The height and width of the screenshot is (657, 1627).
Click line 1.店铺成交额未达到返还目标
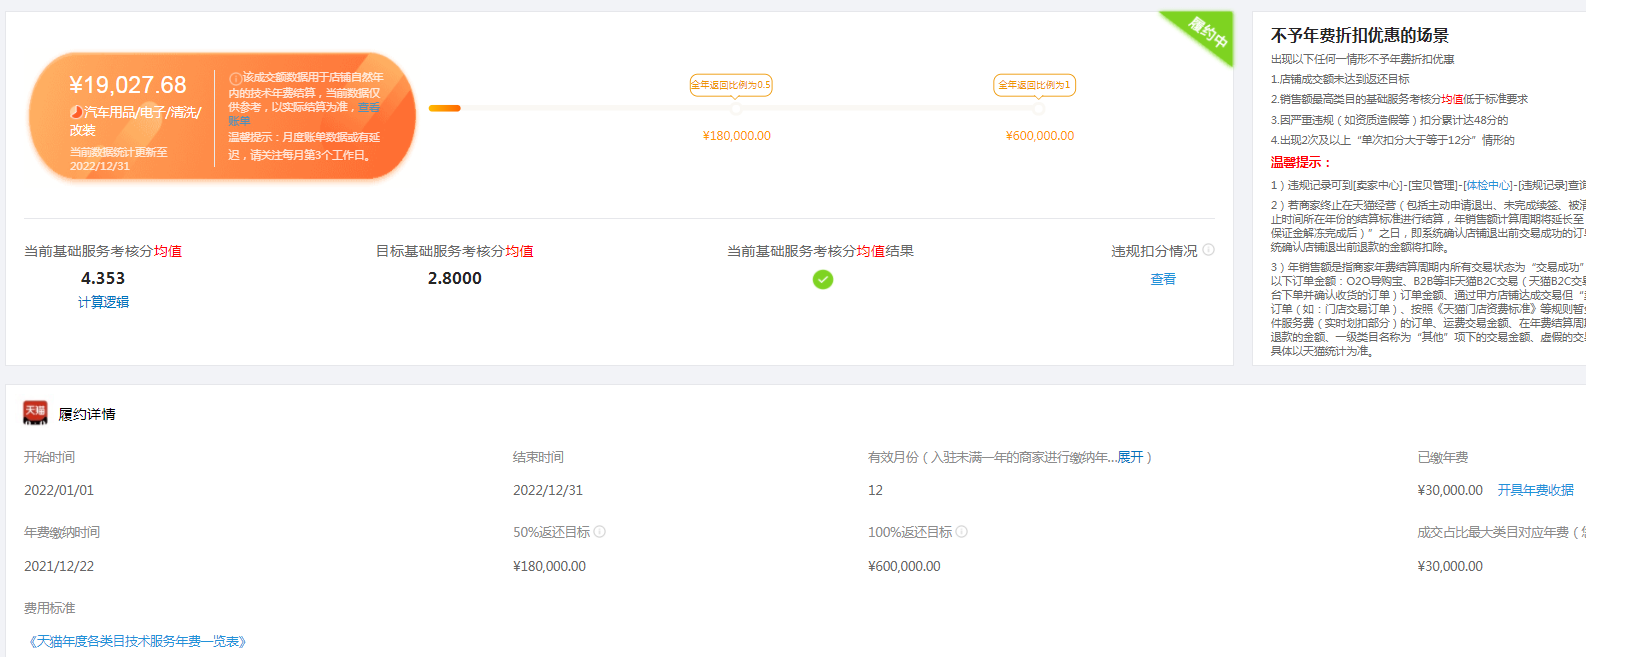click(x=1340, y=79)
